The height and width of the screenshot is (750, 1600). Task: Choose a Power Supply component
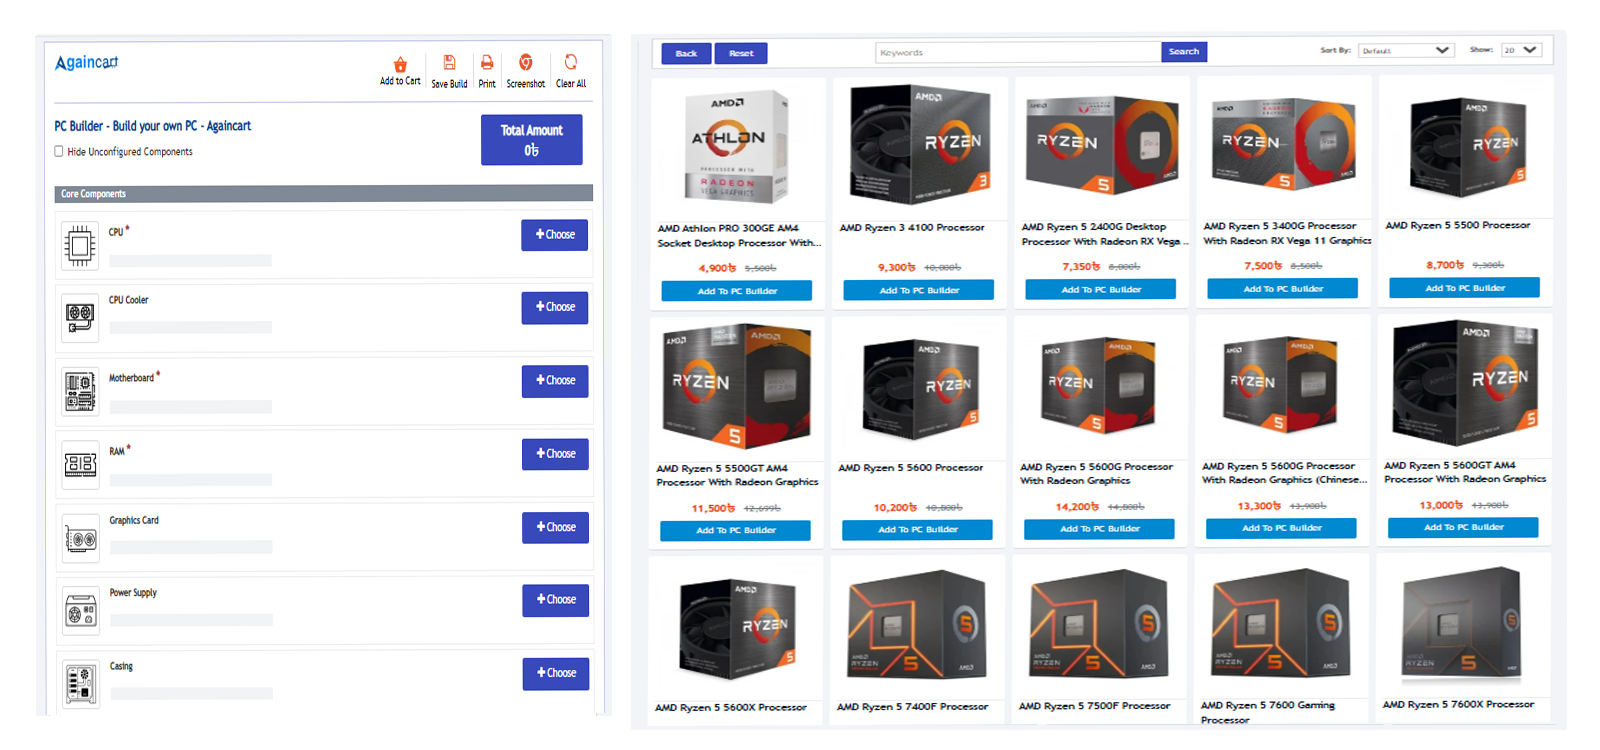[555, 600]
